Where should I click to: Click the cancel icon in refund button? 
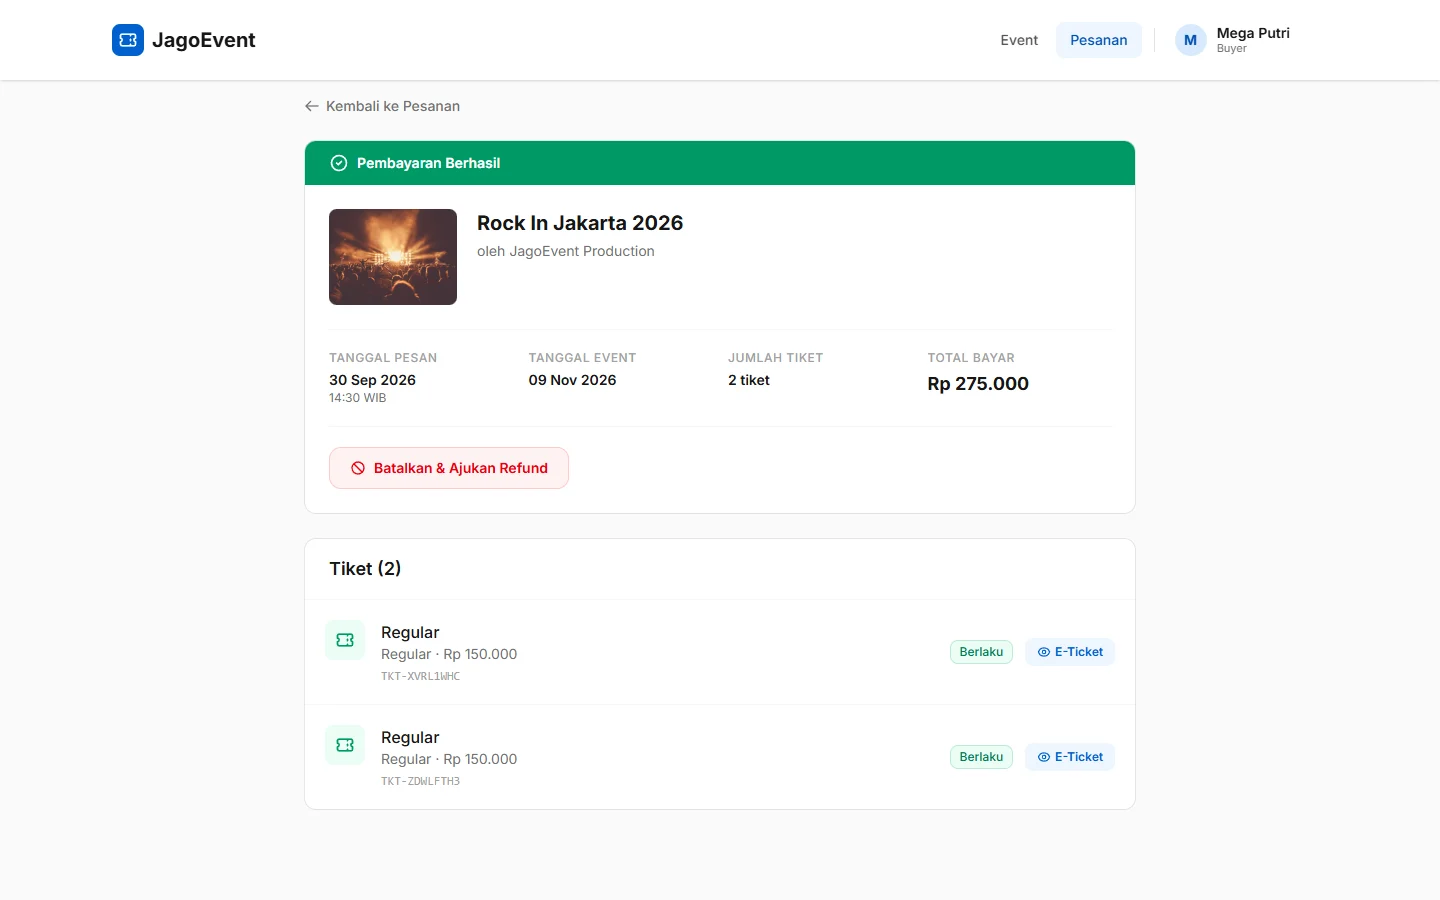pos(358,468)
